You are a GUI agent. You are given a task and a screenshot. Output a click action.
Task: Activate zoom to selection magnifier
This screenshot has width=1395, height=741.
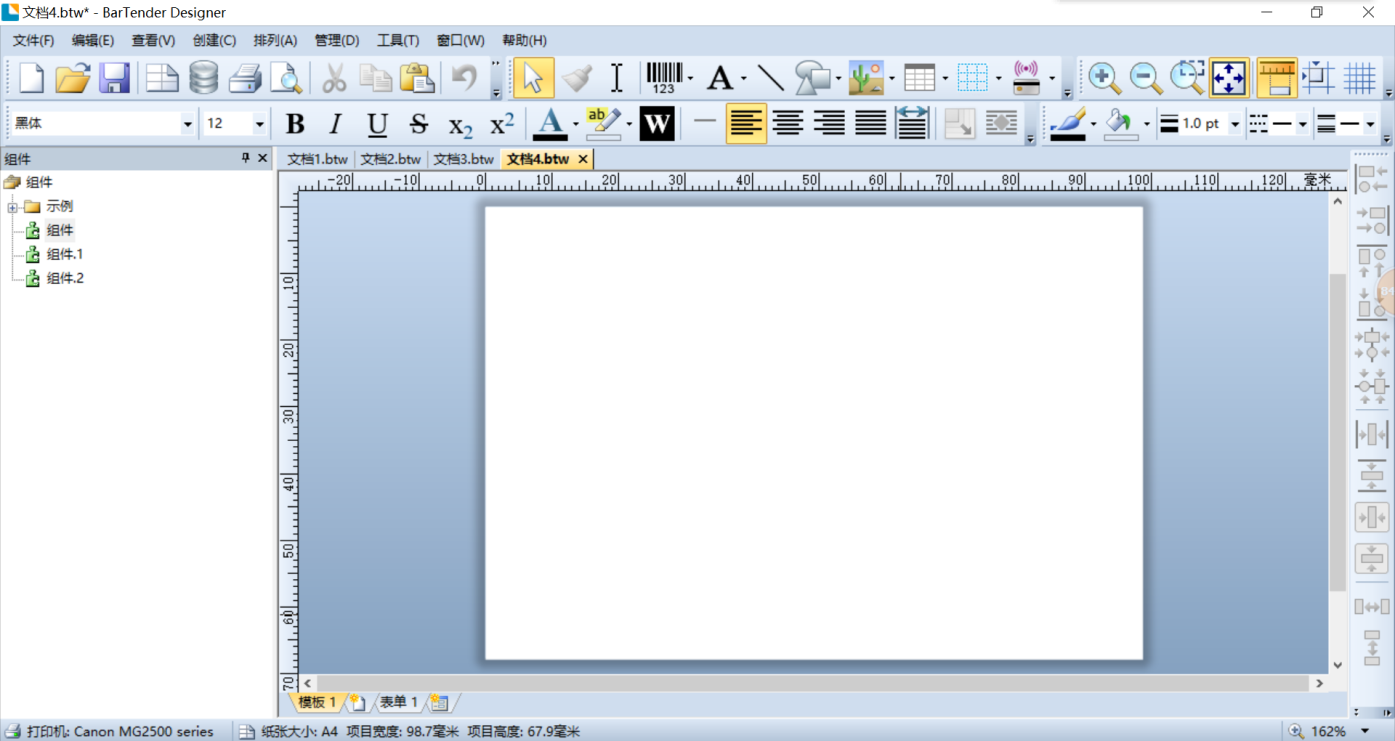[x=1187, y=78]
